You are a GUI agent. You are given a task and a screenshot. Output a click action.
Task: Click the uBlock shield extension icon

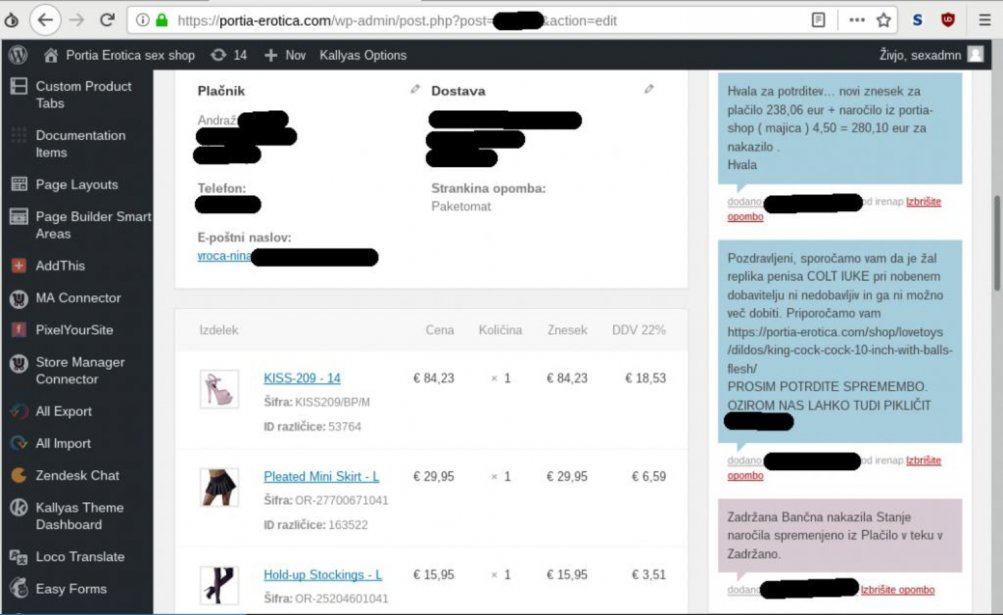pos(948,20)
